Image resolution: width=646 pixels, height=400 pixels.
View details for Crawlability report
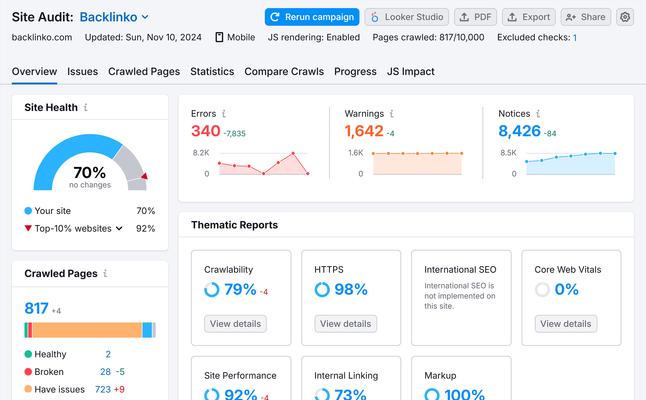tap(235, 324)
